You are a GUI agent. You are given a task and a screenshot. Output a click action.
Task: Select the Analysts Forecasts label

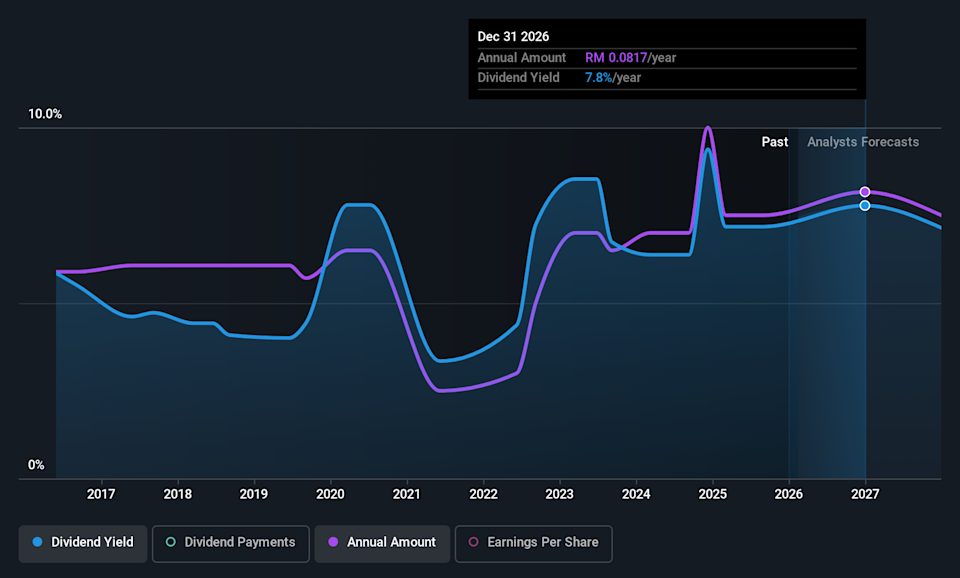[862, 142]
